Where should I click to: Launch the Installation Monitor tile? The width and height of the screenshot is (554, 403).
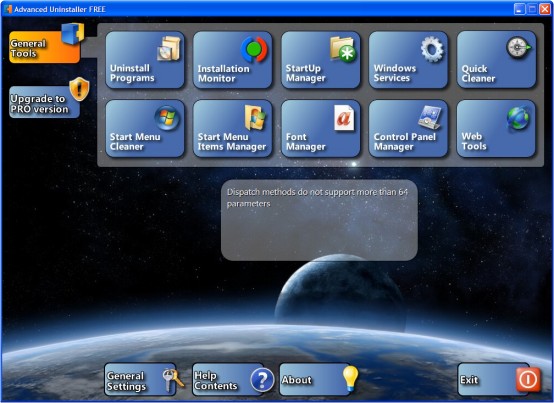[x=232, y=60]
